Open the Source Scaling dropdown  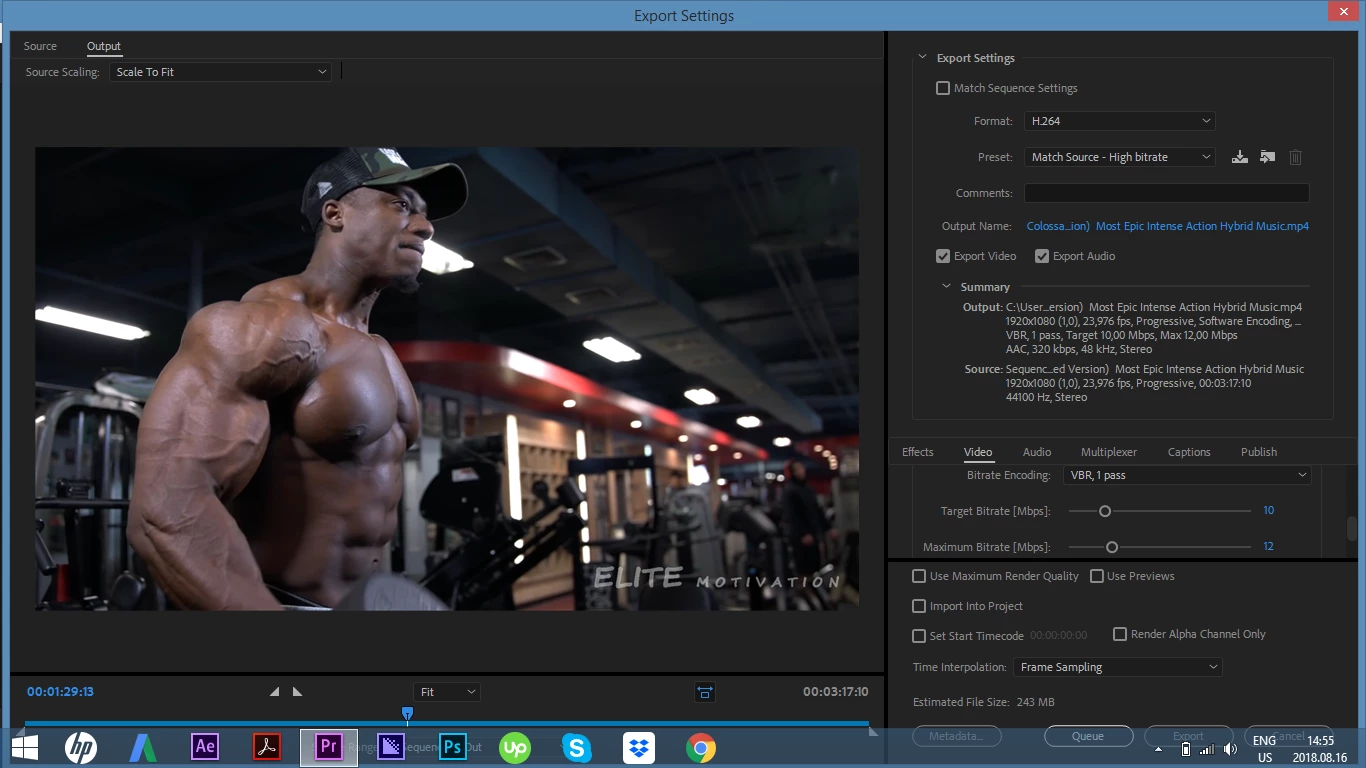coord(220,72)
